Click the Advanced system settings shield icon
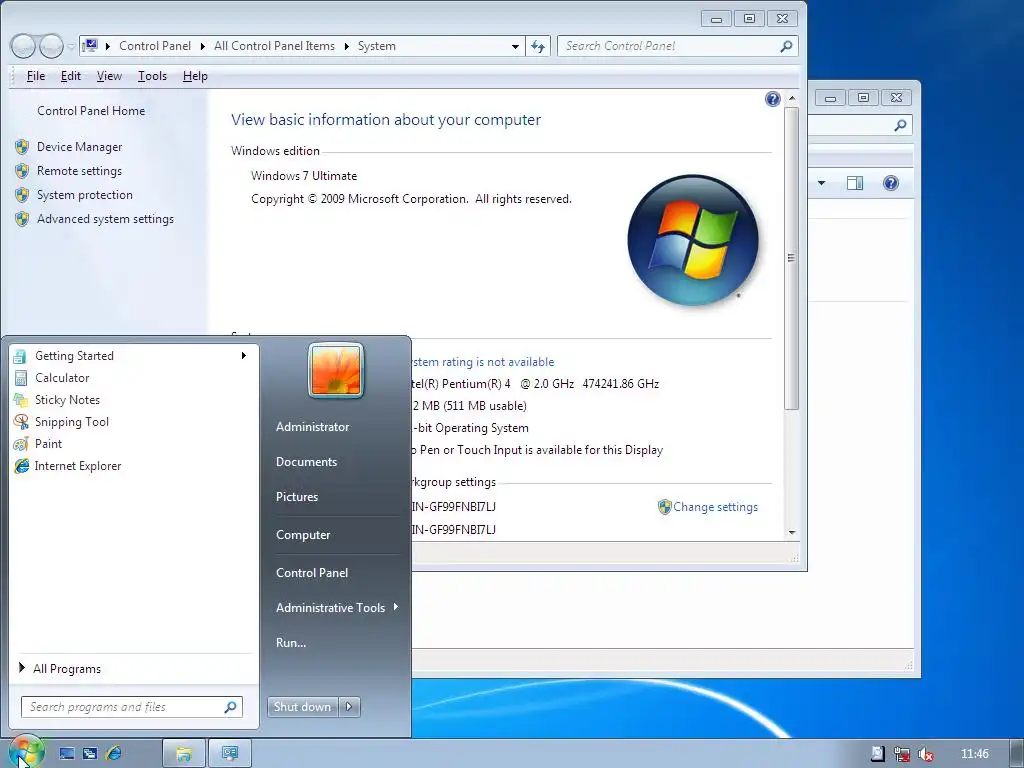 click(22, 219)
